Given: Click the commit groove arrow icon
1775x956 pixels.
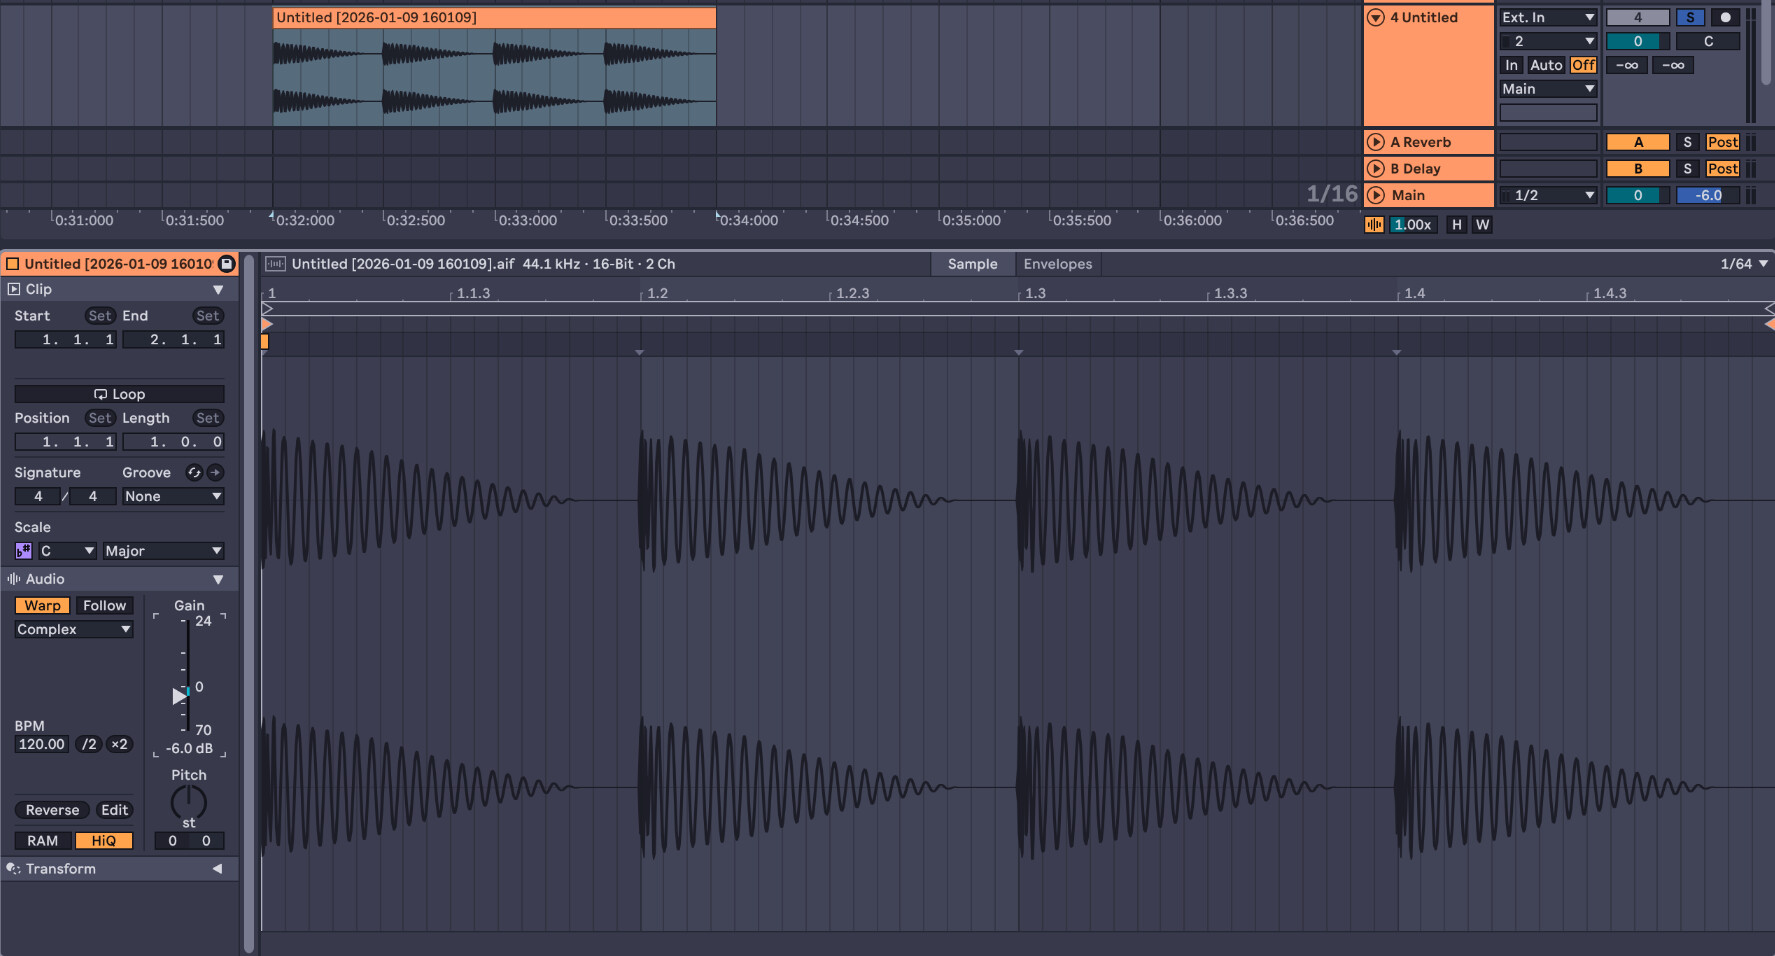Looking at the screenshot, I should (x=215, y=473).
